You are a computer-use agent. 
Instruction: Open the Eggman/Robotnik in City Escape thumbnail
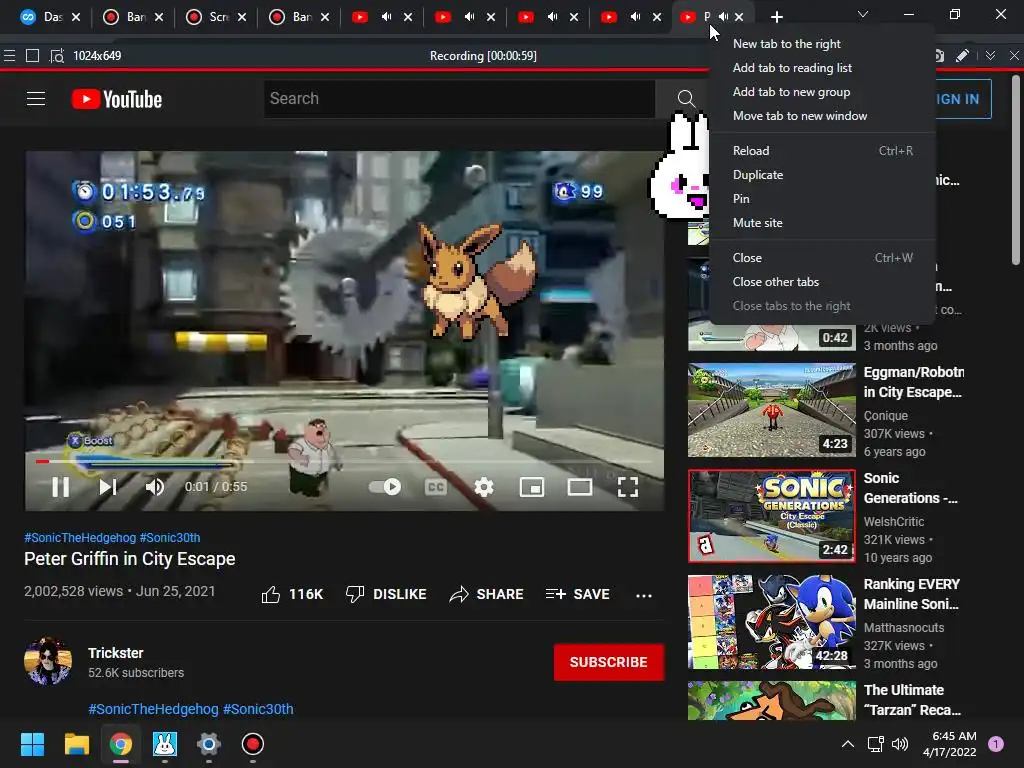pyautogui.click(x=771, y=409)
